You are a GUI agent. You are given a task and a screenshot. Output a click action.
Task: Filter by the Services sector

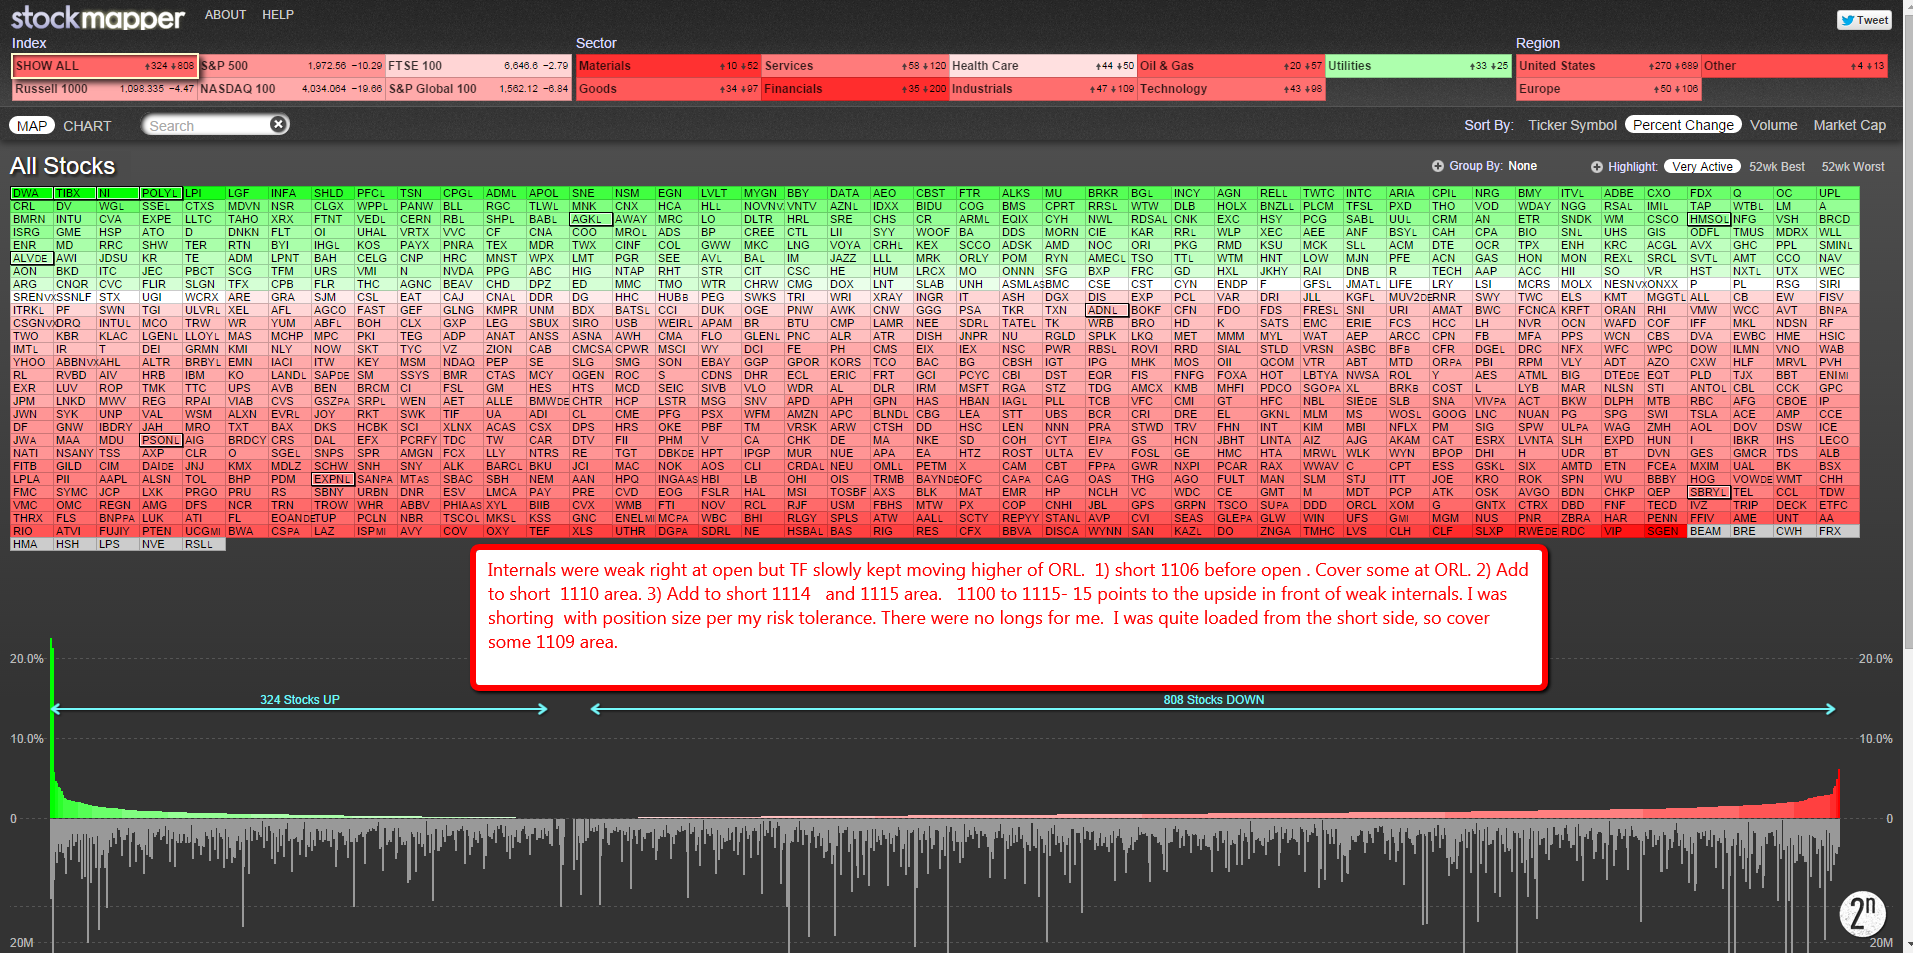point(855,66)
